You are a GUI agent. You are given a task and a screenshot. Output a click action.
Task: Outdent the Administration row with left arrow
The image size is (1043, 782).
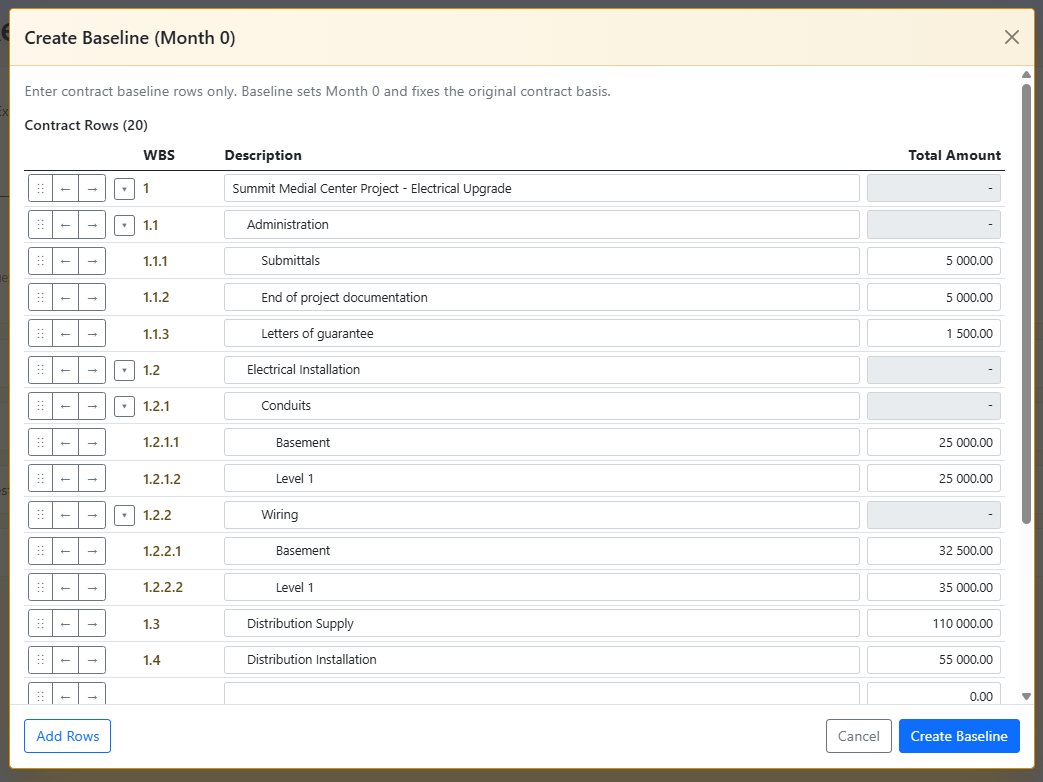click(x=65, y=225)
